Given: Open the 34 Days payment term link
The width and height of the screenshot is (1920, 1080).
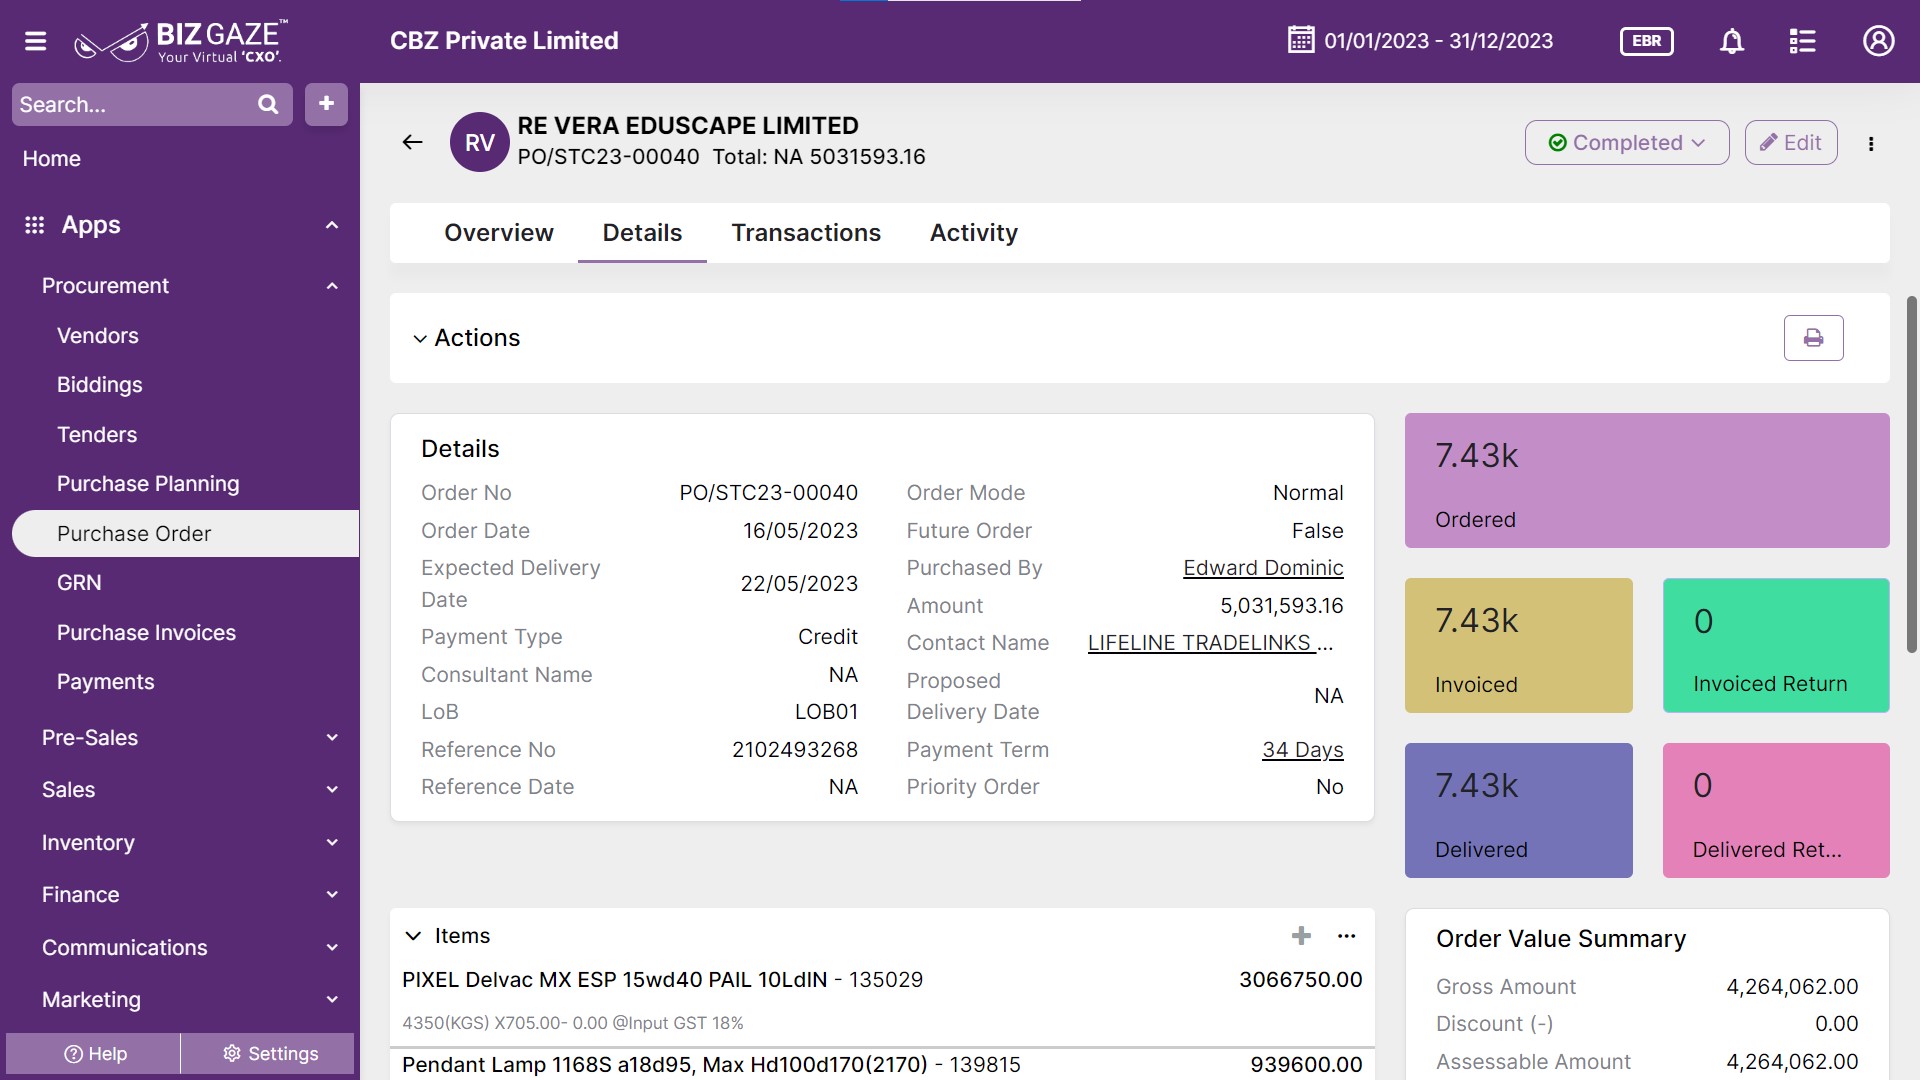Looking at the screenshot, I should [x=1302, y=750].
